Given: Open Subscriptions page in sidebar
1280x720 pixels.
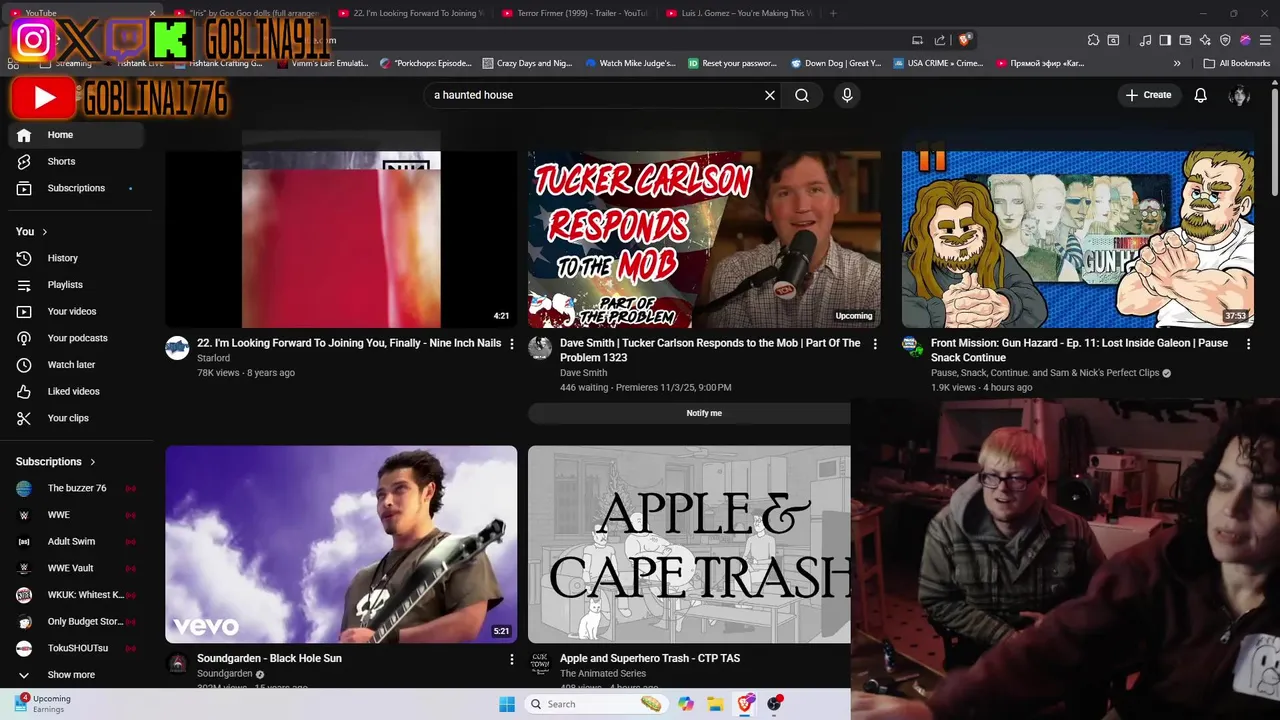Looking at the screenshot, I should (x=77, y=188).
